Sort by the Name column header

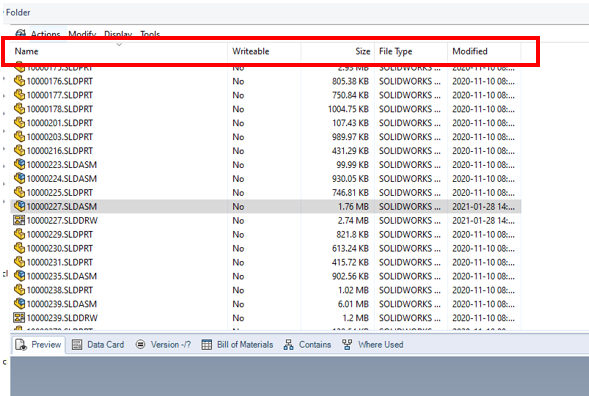[x=26, y=51]
